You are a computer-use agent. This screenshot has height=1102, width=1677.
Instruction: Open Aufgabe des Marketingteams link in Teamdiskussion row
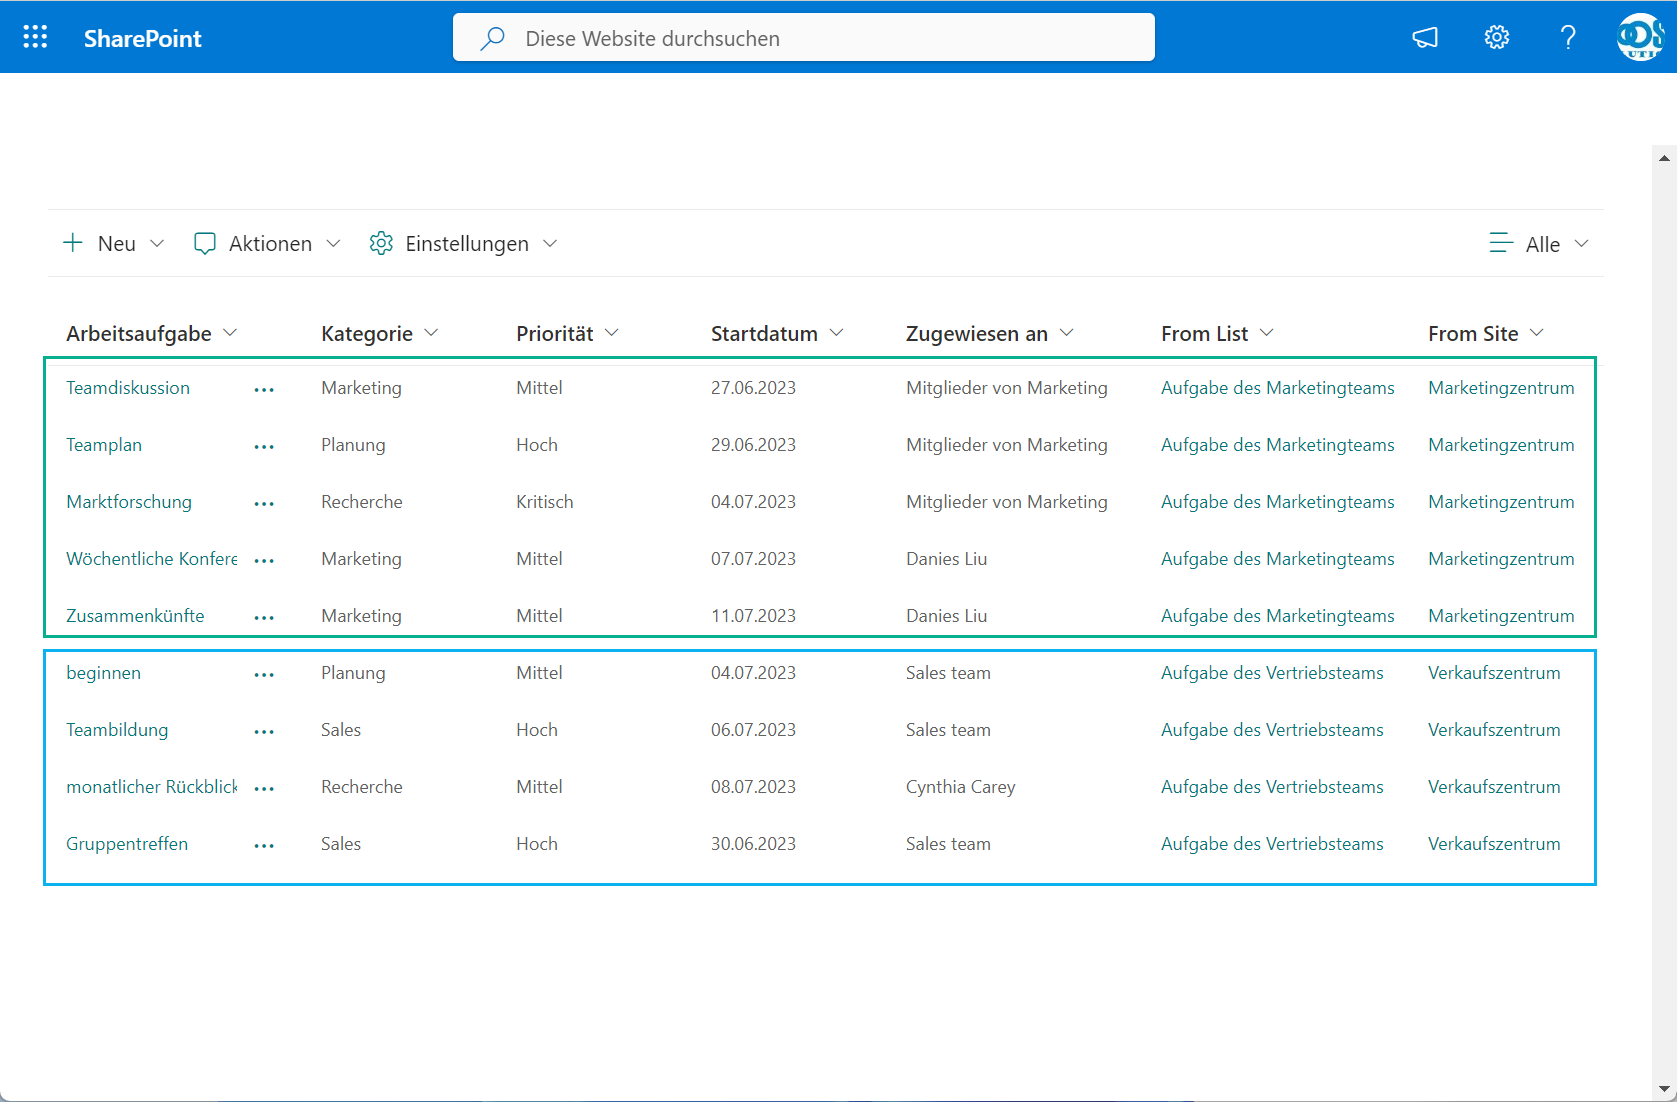pyautogui.click(x=1278, y=388)
